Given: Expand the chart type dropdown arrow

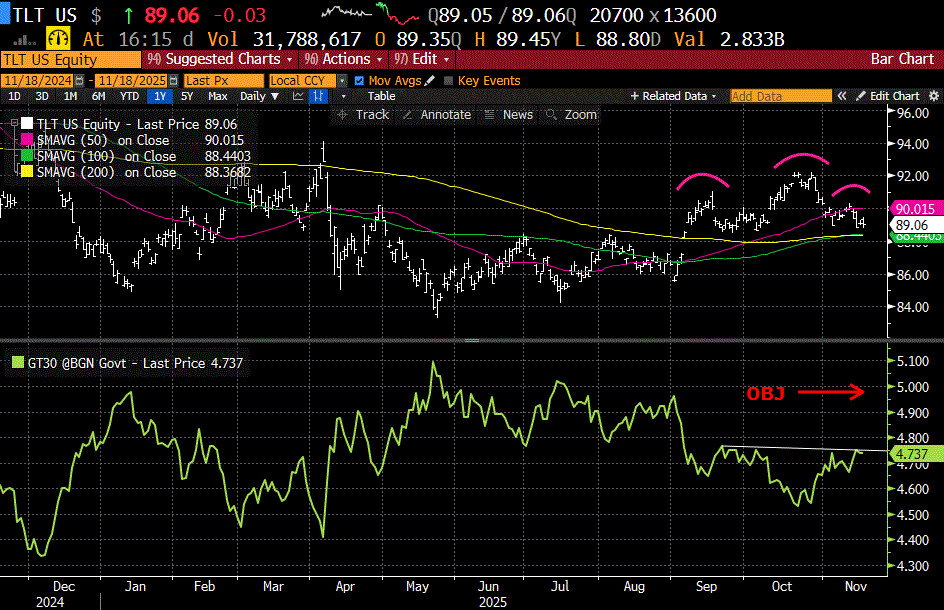Looking at the screenshot, I should click(344, 96).
